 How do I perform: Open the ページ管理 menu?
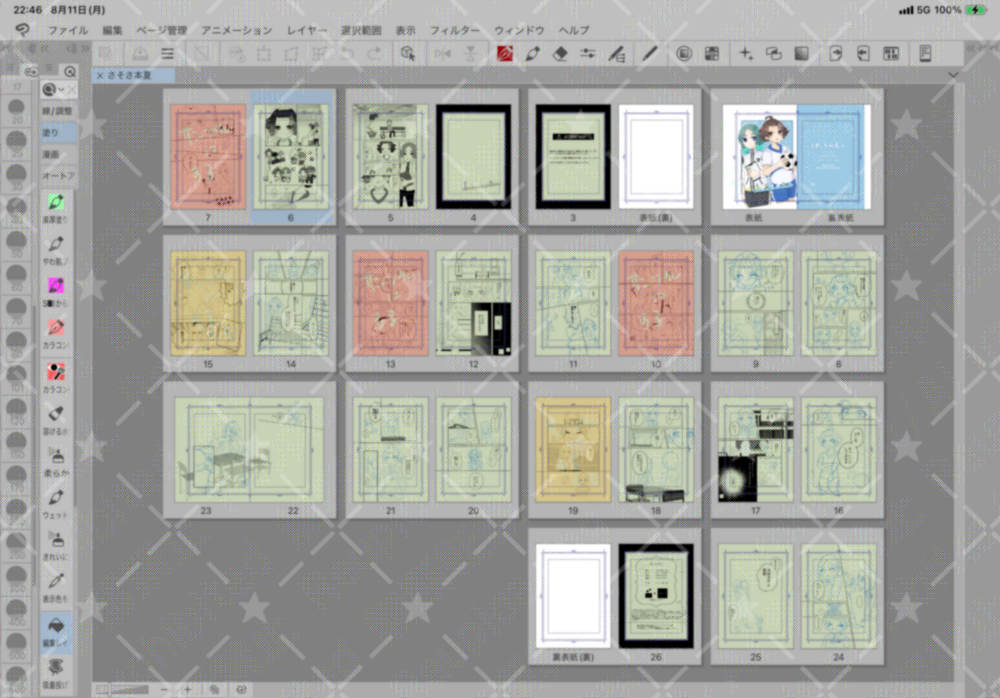pyautogui.click(x=161, y=30)
